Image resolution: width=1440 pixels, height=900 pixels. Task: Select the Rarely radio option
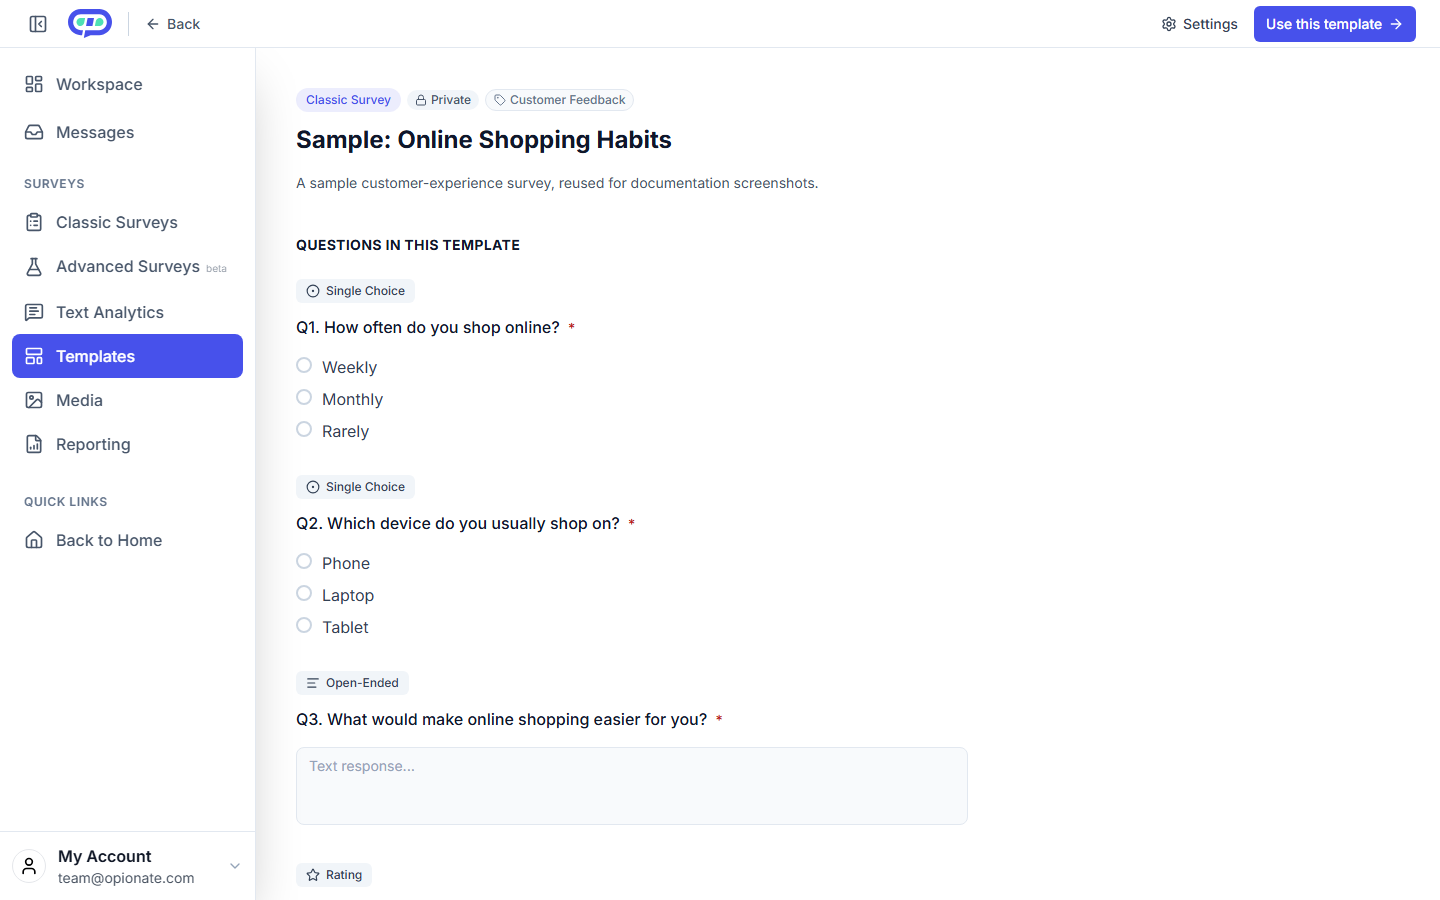pyautogui.click(x=304, y=429)
